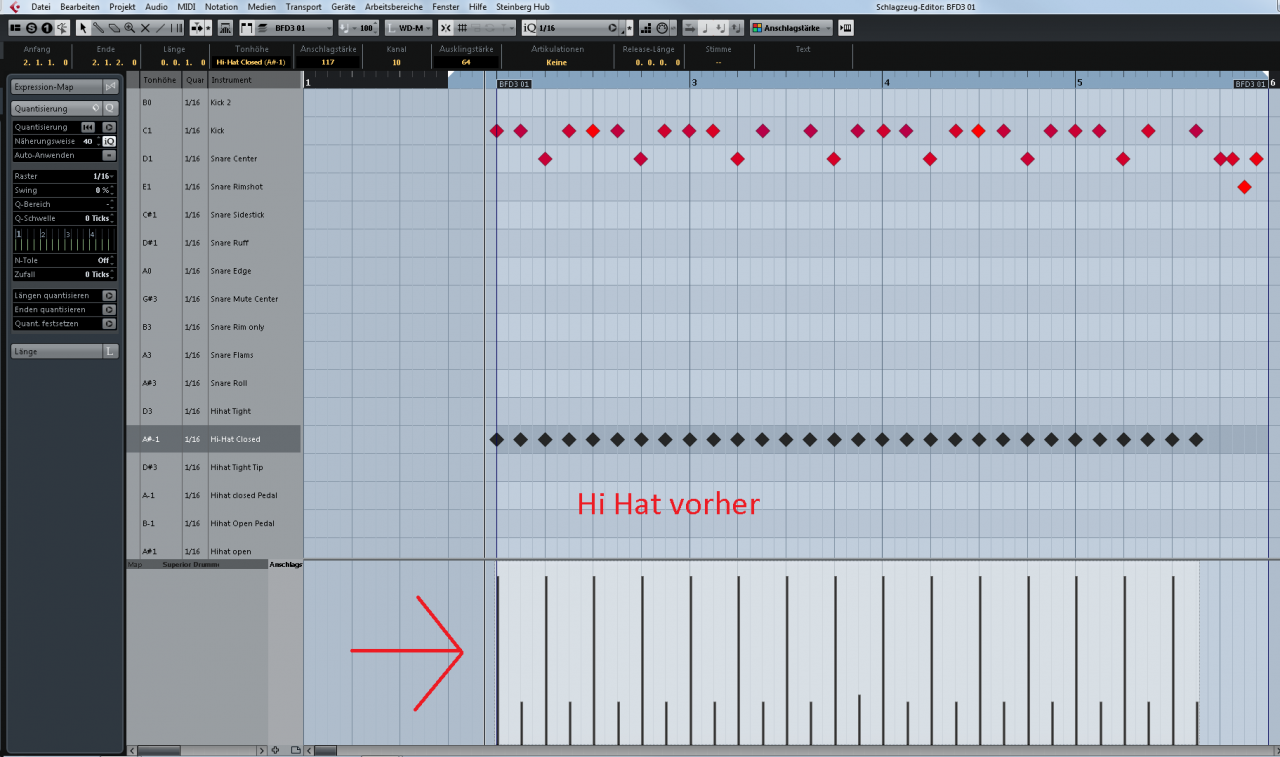Screen dimensions: 1280x757
Task: Open the Bearbeiten menu
Action: pyautogui.click(x=80, y=7)
